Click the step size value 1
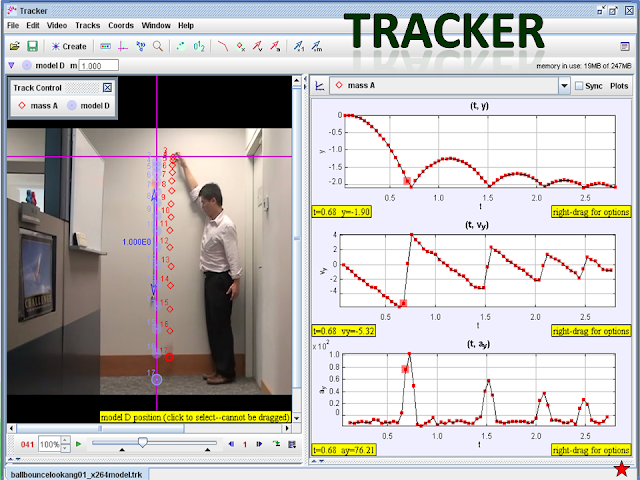The height and width of the screenshot is (480, 640). pos(245,444)
